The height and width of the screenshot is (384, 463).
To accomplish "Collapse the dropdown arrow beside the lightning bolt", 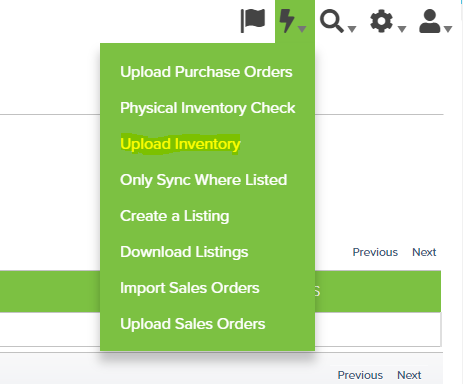I will point(302,29).
